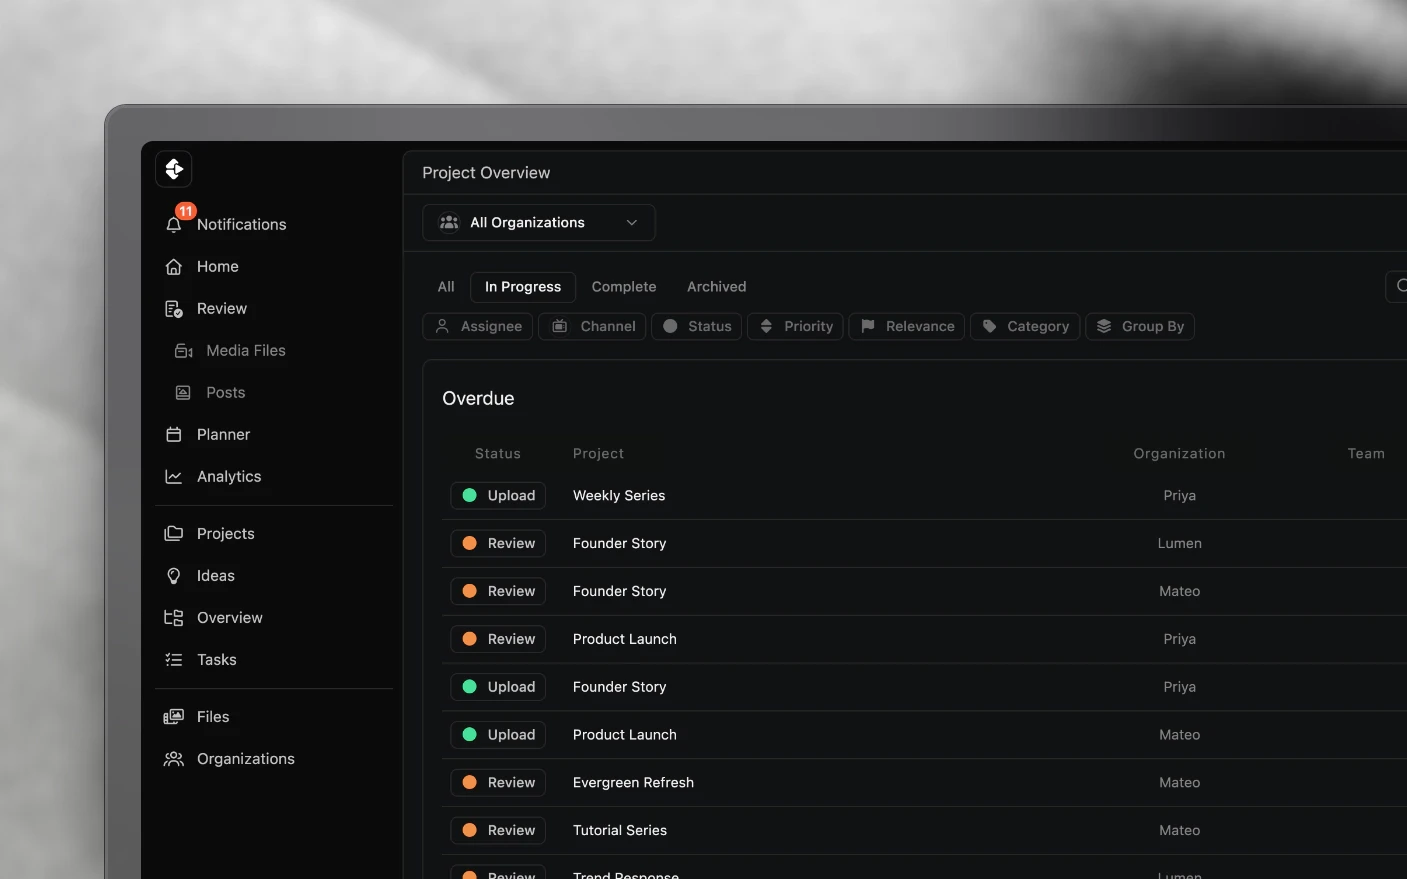Open the Group By options
The height and width of the screenshot is (879, 1407).
(1140, 327)
